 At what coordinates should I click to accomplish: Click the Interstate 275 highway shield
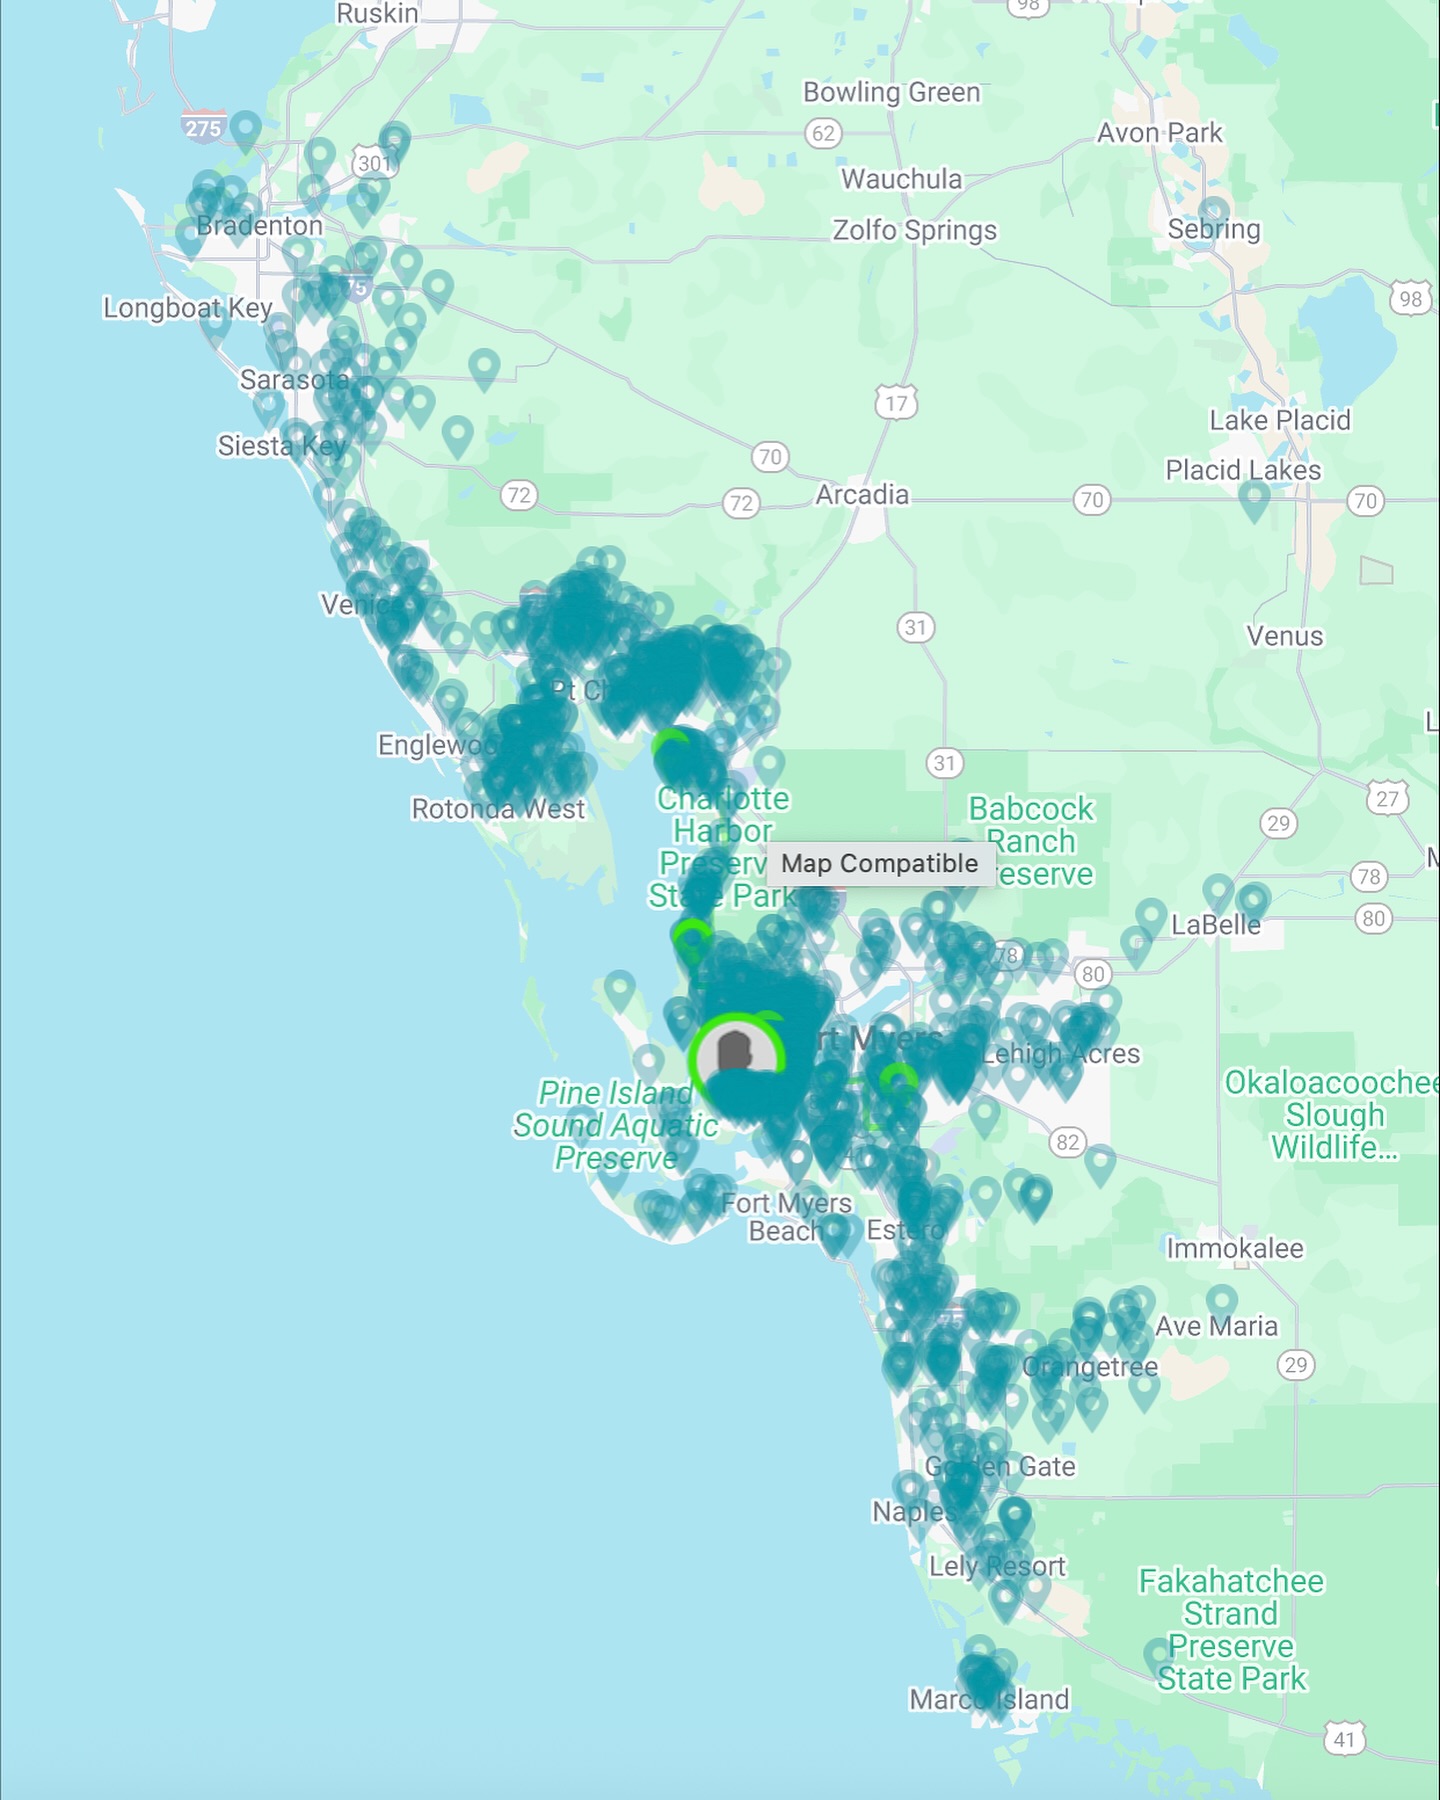(203, 127)
